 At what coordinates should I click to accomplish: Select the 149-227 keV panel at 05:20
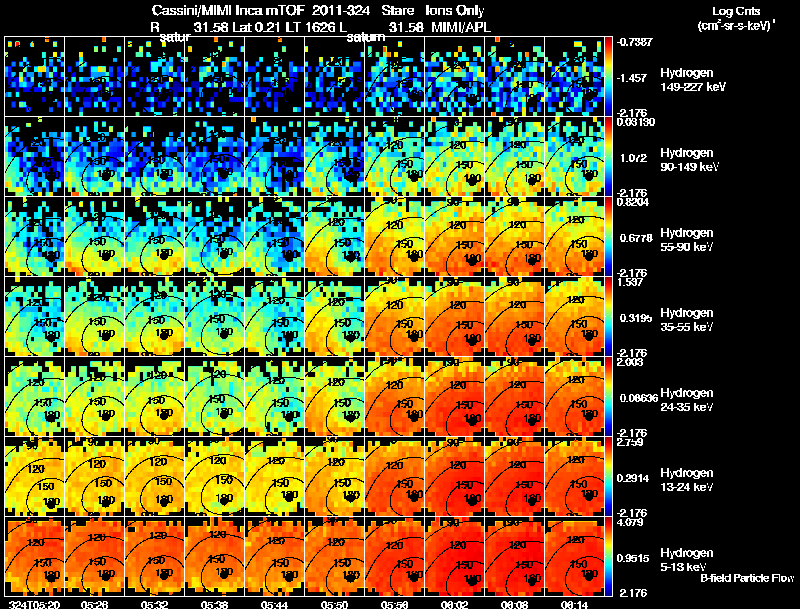(35, 76)
